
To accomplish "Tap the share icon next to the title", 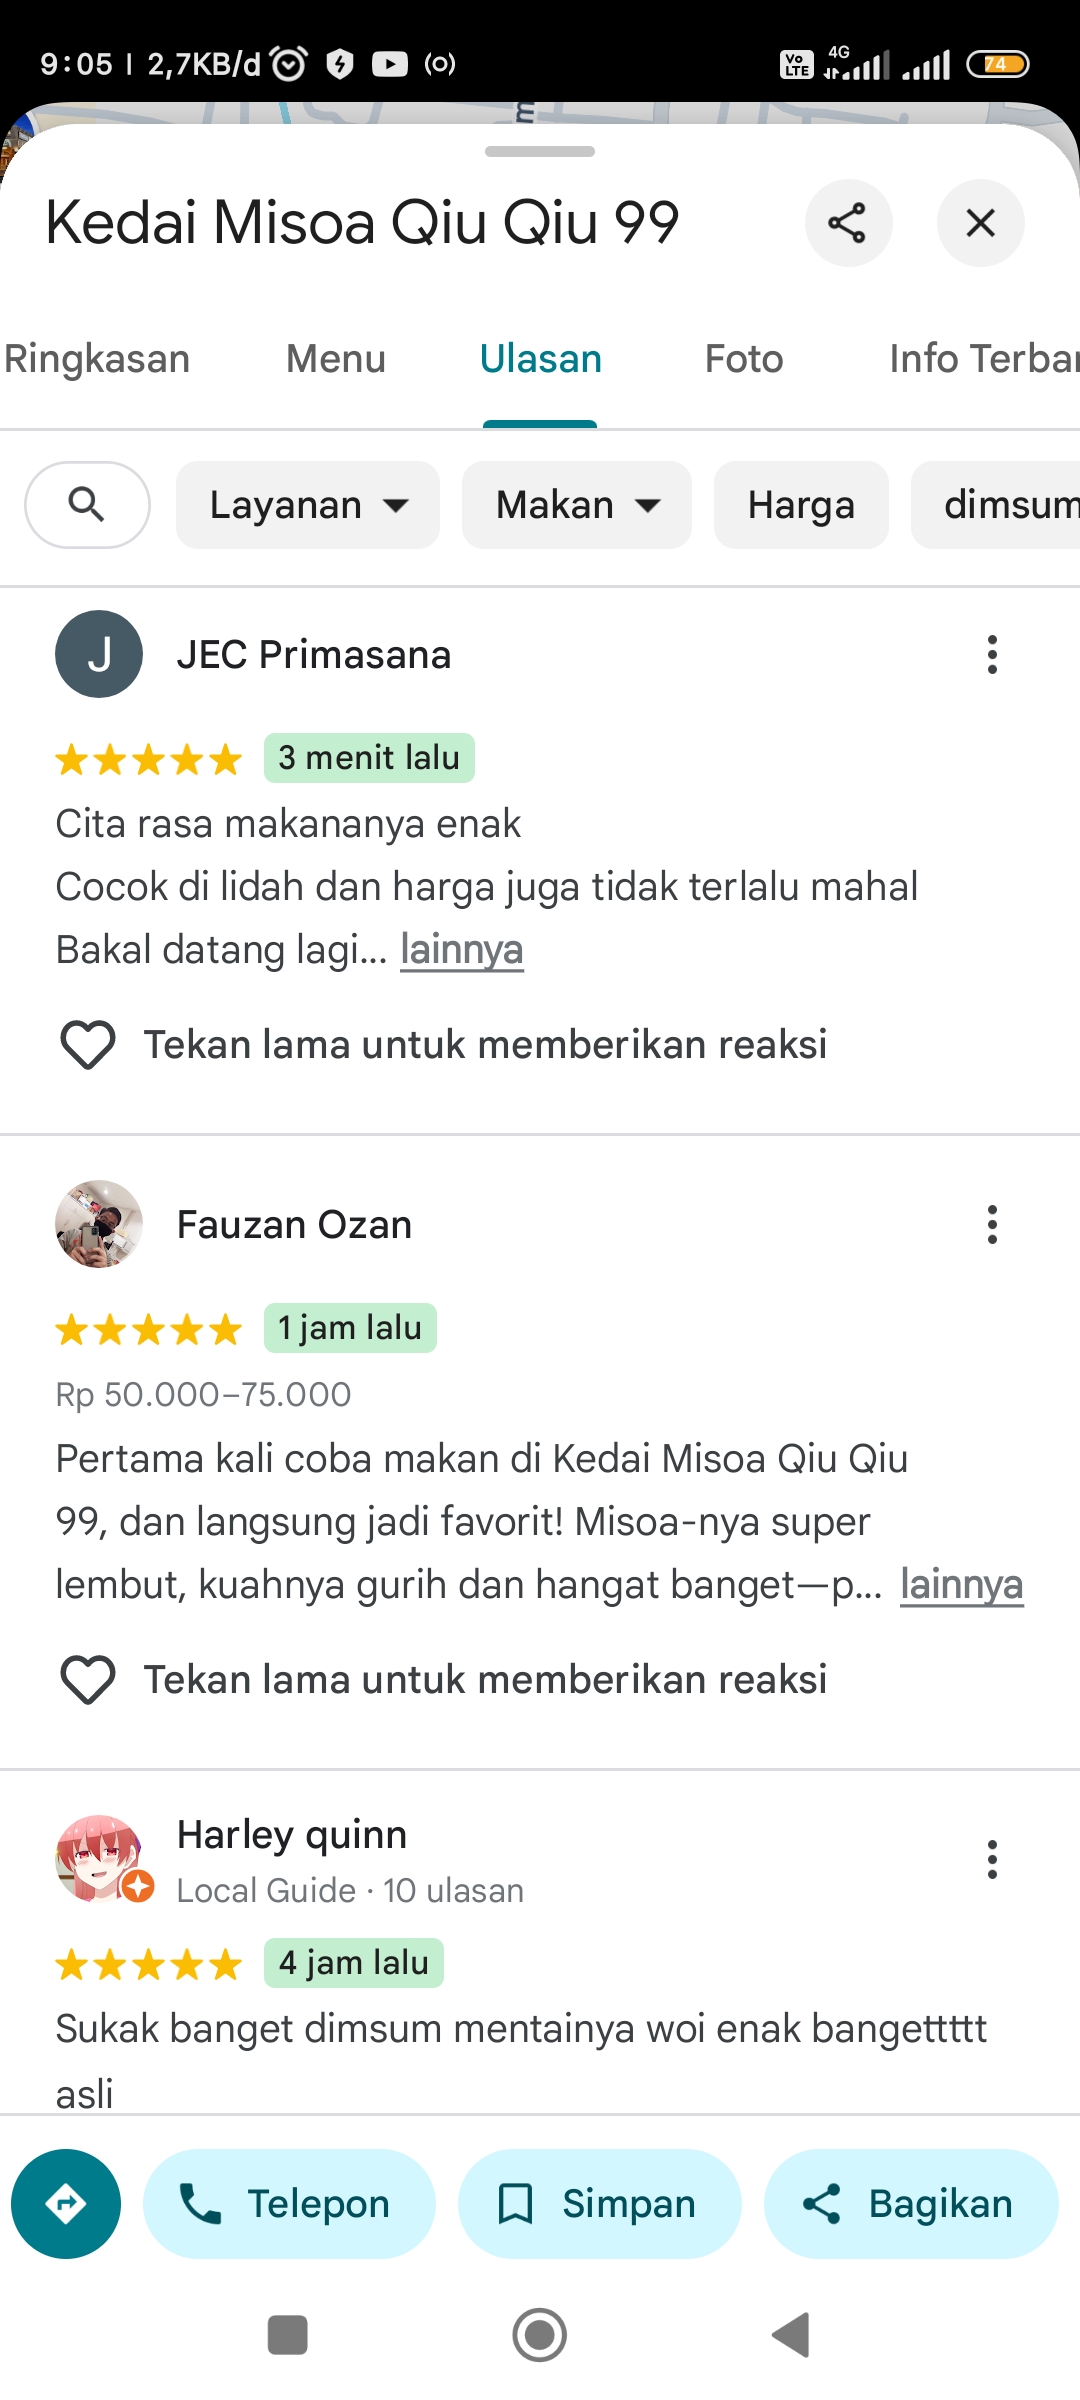I will (x=848, y=223).
